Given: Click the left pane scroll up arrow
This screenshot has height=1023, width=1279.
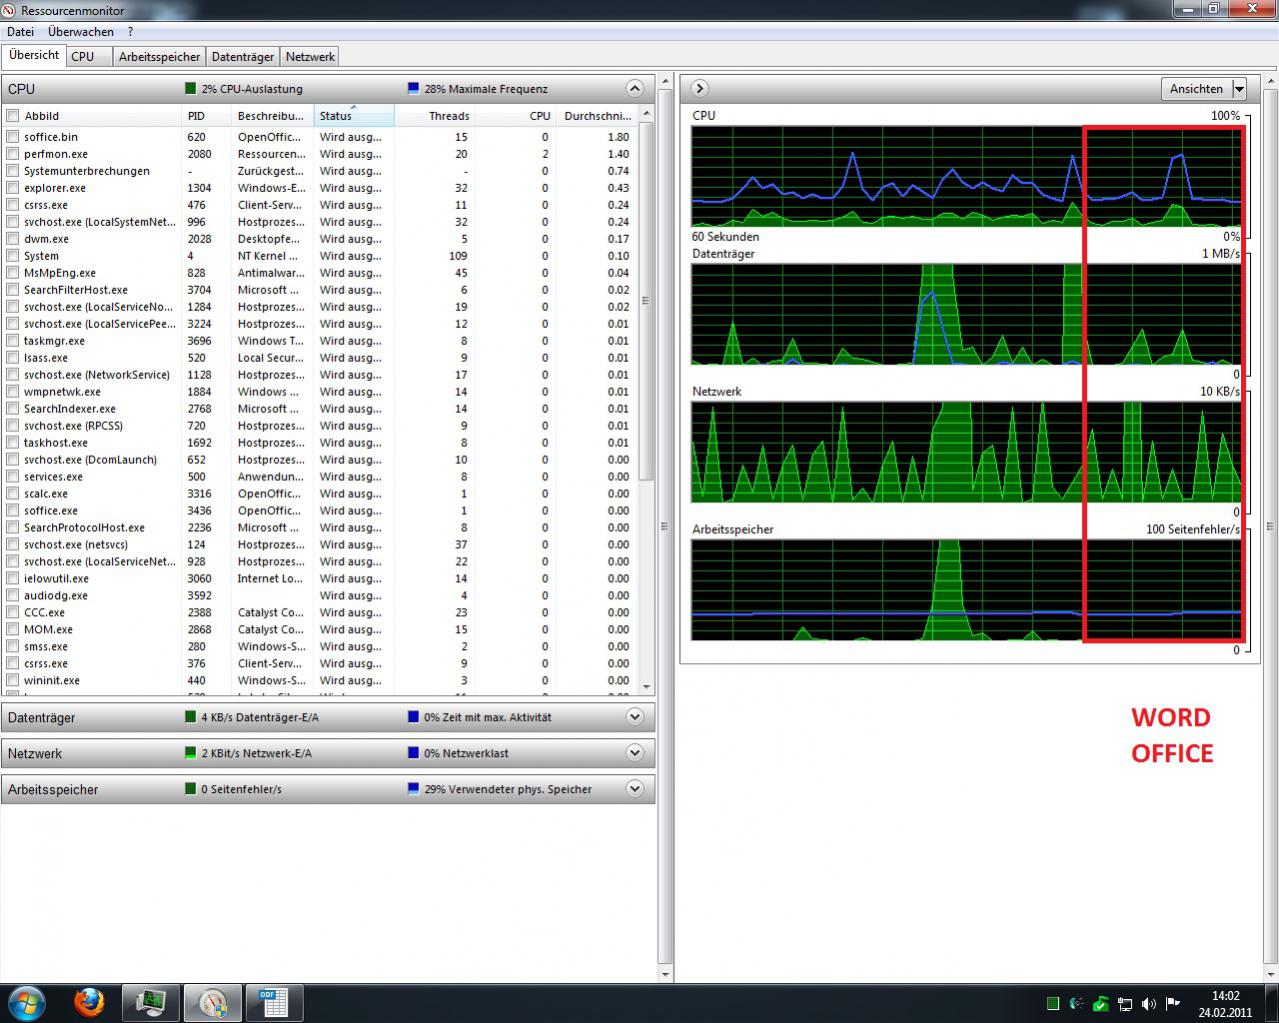Looking at the screenshot, I should pyautogui.click(x=666, y=81).
